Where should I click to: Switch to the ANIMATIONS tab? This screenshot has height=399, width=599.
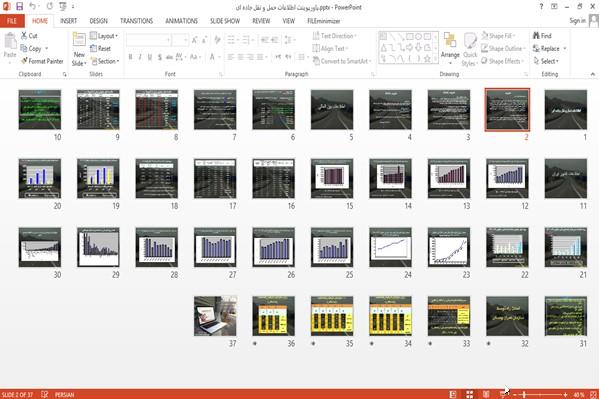tap(181, 21)
